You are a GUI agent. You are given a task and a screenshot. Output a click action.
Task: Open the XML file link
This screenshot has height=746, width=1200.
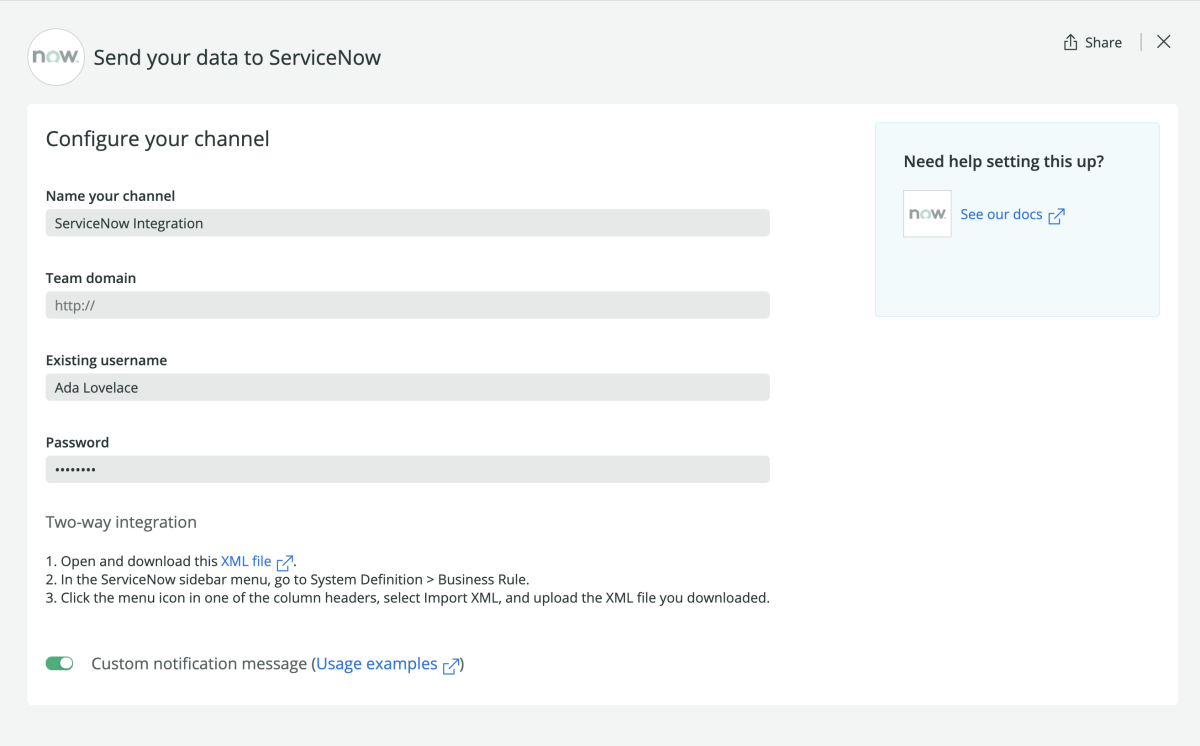246,561
